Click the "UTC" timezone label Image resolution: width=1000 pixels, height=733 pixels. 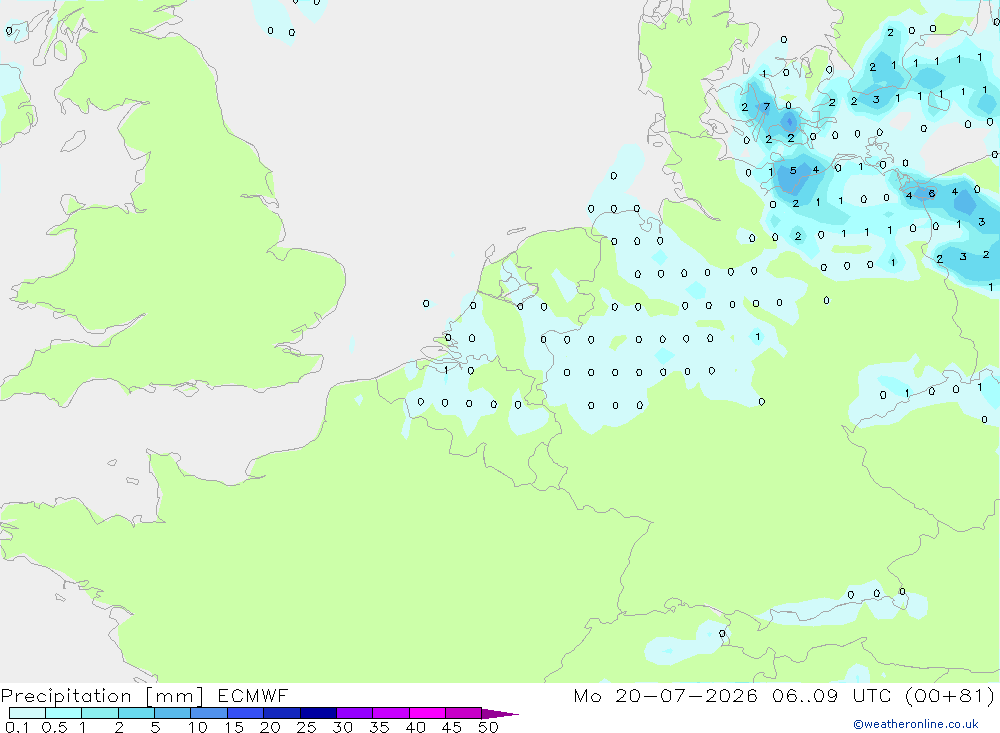(x=872, y=695)
